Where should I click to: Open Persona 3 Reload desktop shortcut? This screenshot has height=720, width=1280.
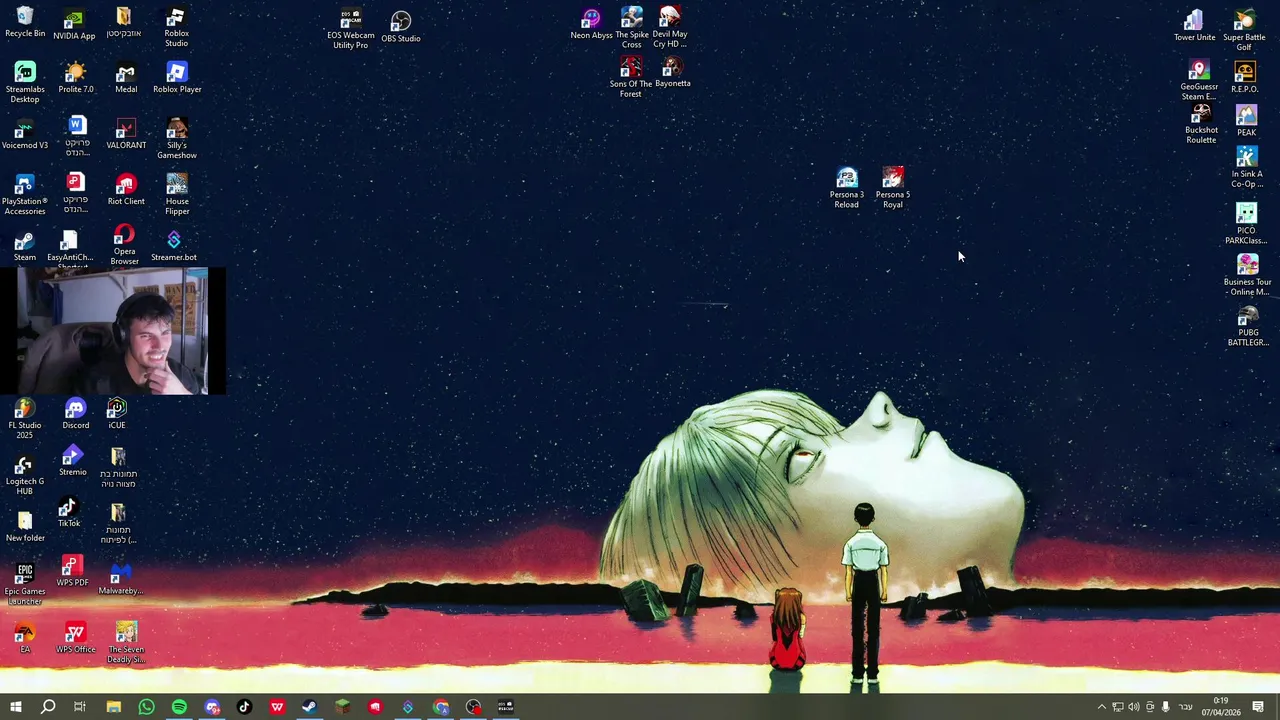[847, 188]
